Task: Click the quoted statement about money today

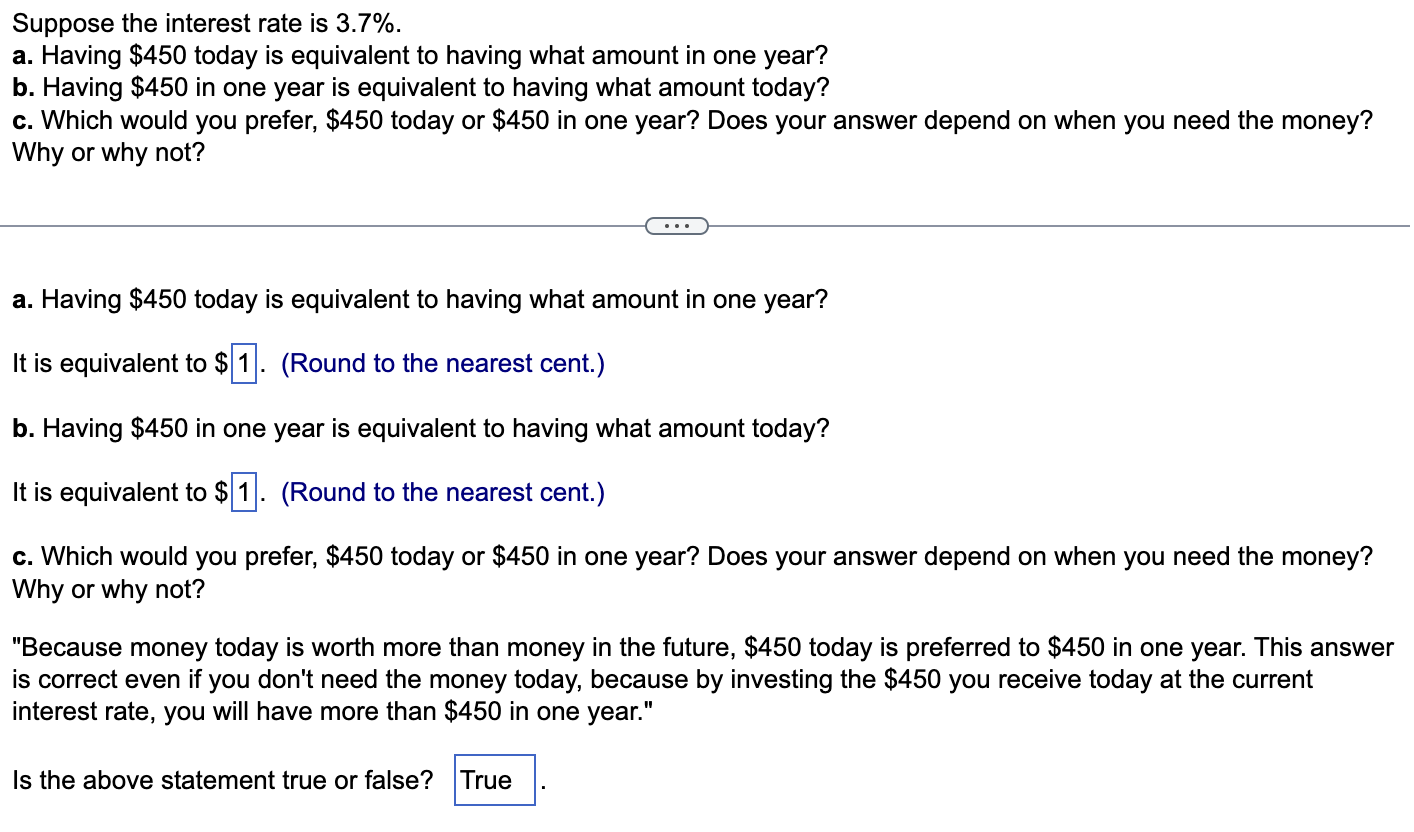Action: coord(700,679)
